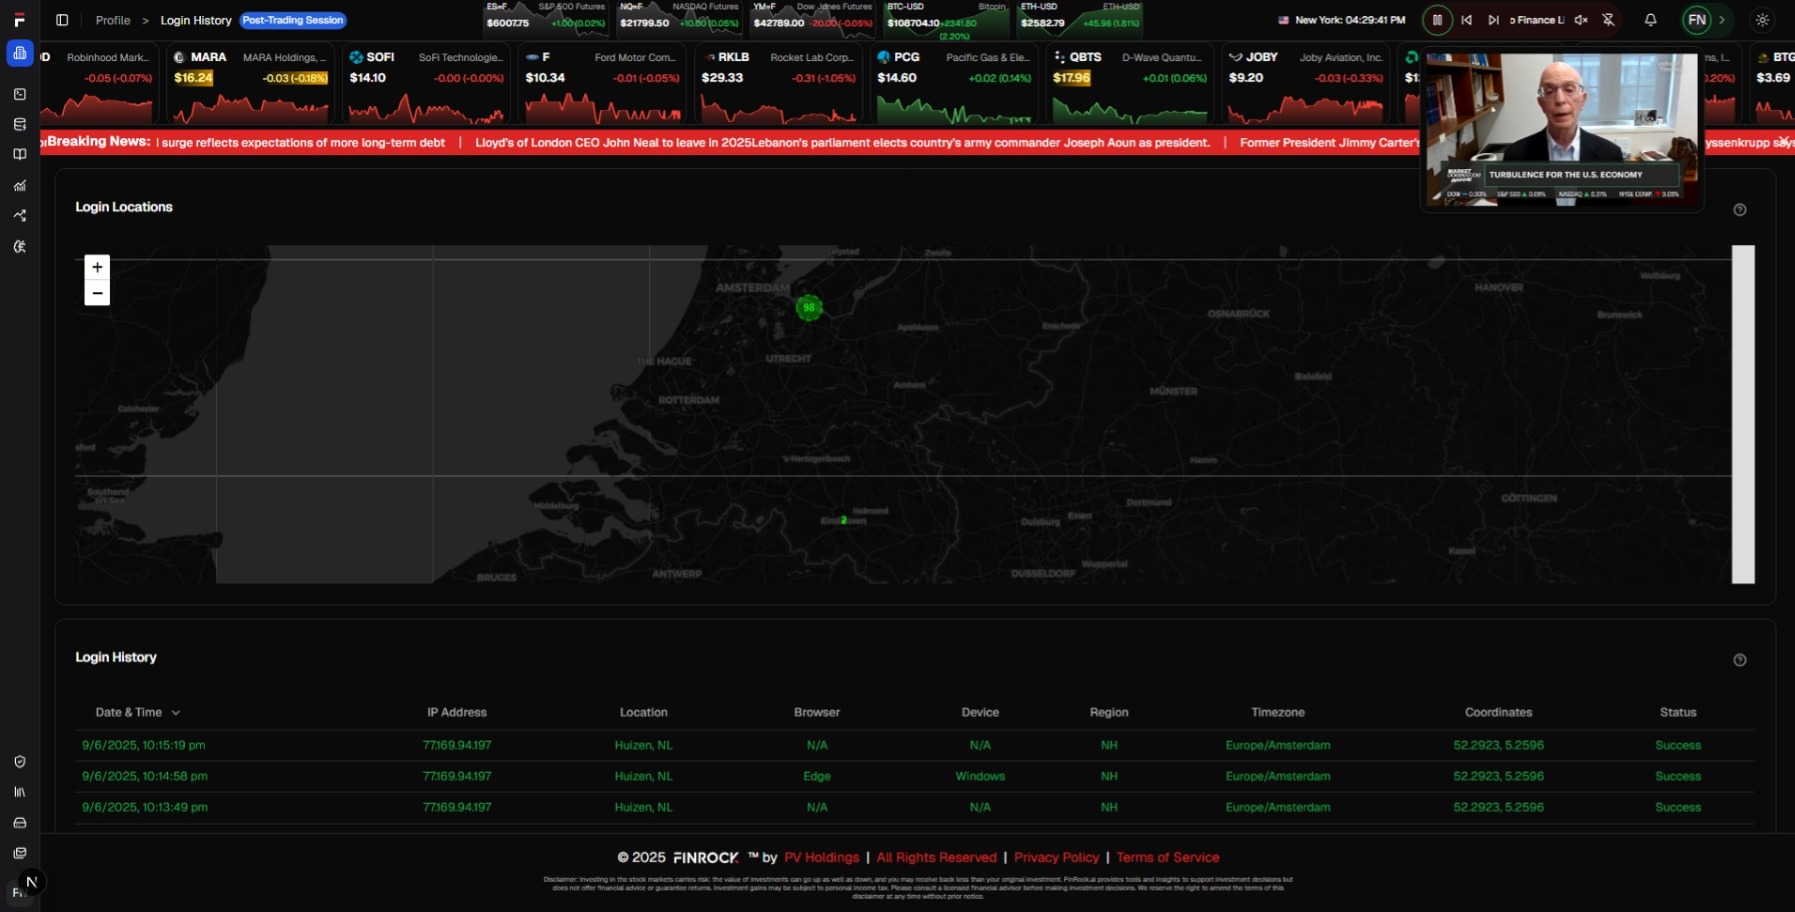Open the Ford (F) stock ticker card
The image size is (1795, 912).
point(602,83)
